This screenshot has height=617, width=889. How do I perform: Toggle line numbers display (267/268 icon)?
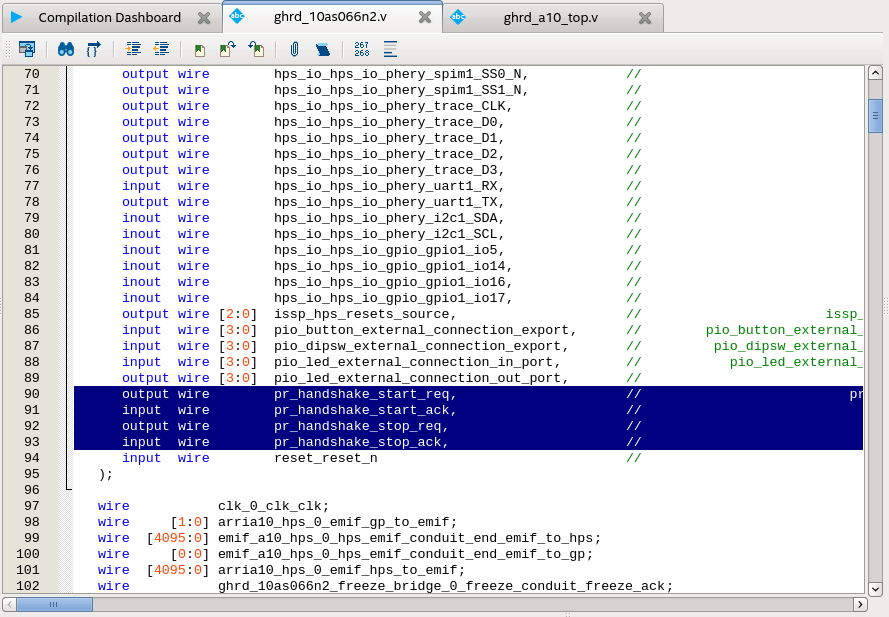(362, 48)
